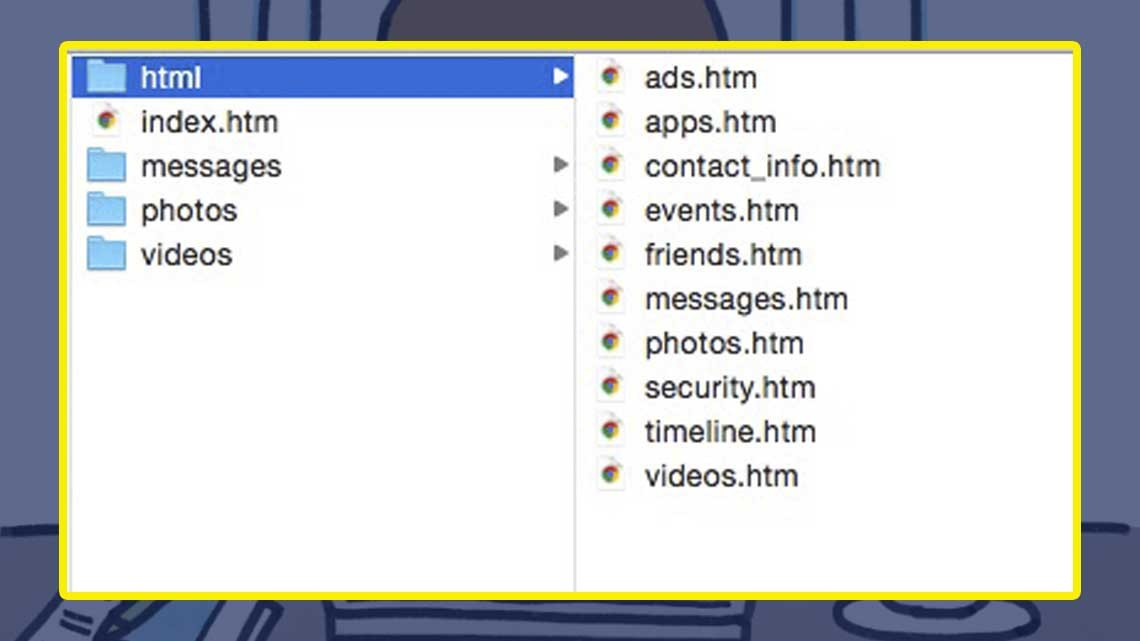Click the html folder icon
Viewport: 1140px width, 641px height.
click(x=106, y=77)
